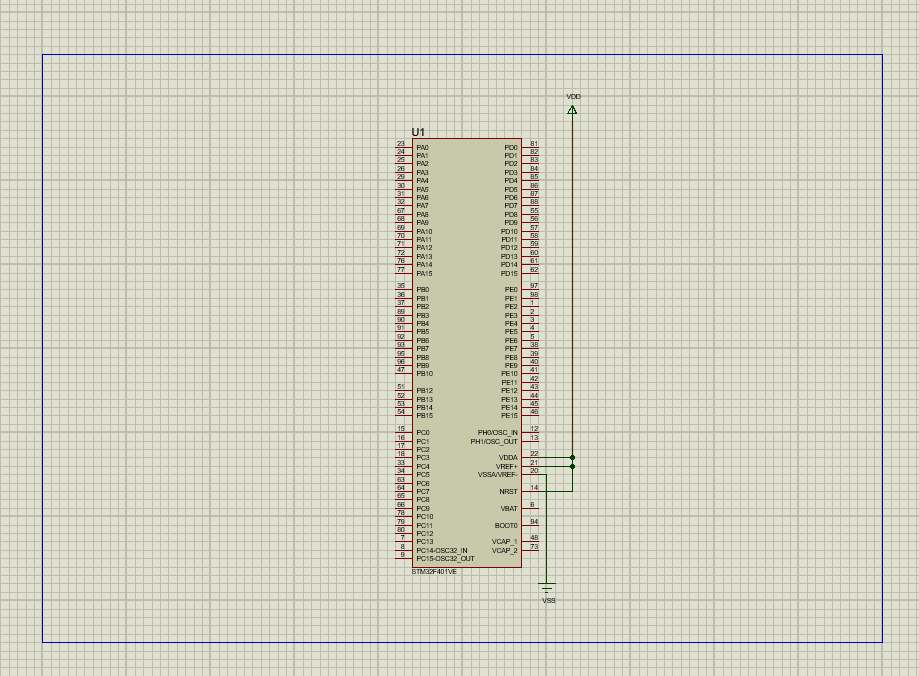Screen dimensions: 919x676
Task: Click the PC0 pin label
Action: [423, 433]
